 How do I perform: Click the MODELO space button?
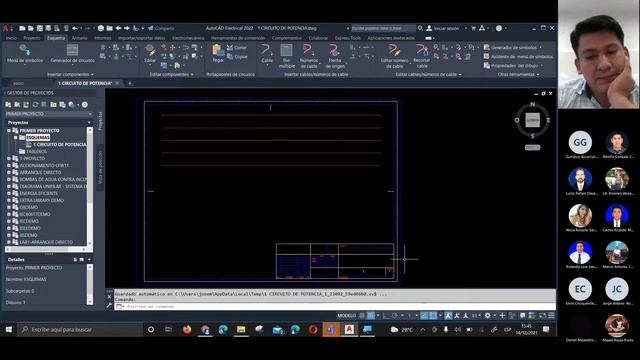(346, 316)
